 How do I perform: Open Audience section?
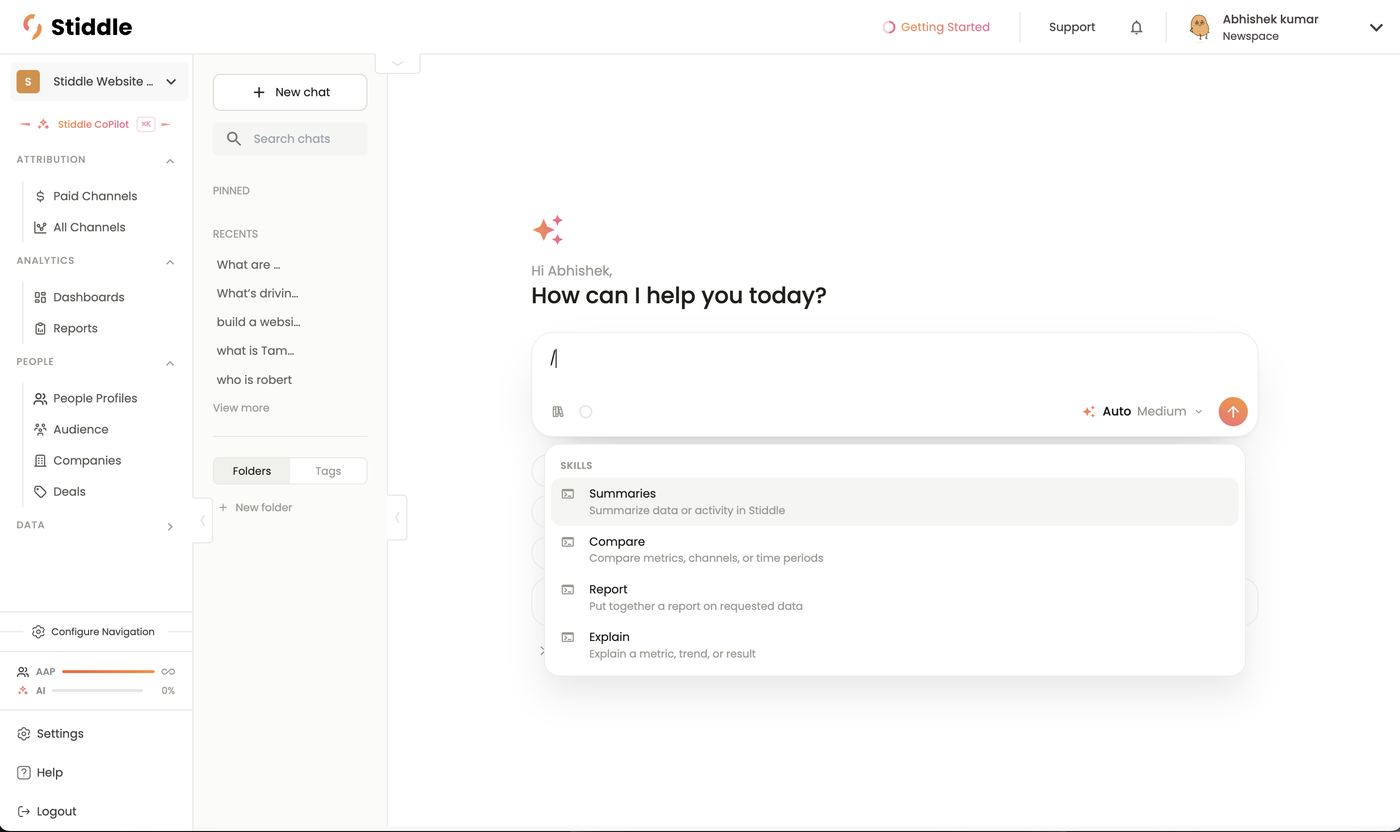[71, 429]
